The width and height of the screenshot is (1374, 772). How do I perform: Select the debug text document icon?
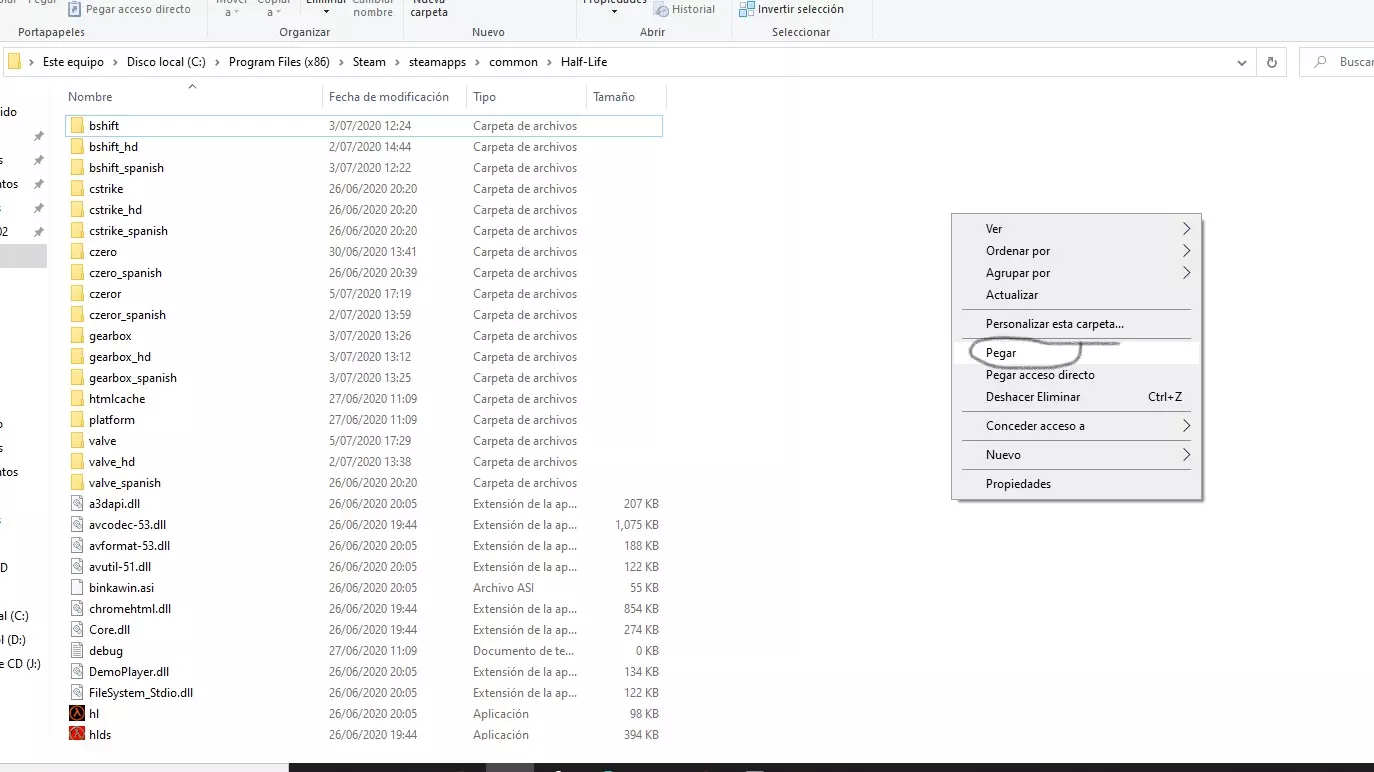click(x=78, y=651)
